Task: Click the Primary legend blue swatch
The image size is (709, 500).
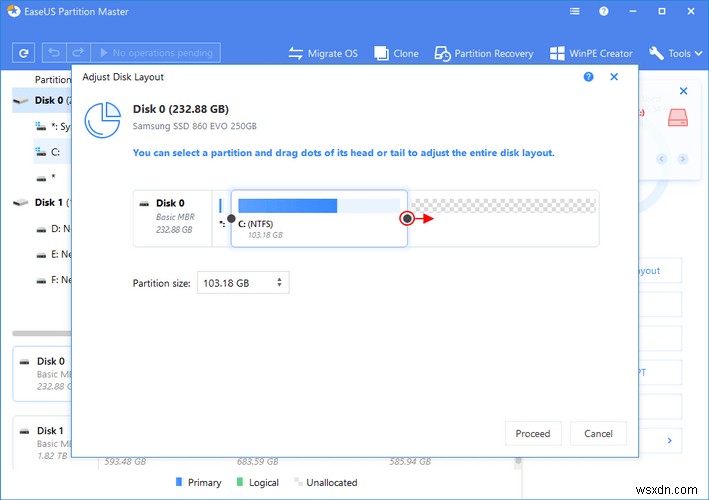Action: click(179, 482)
